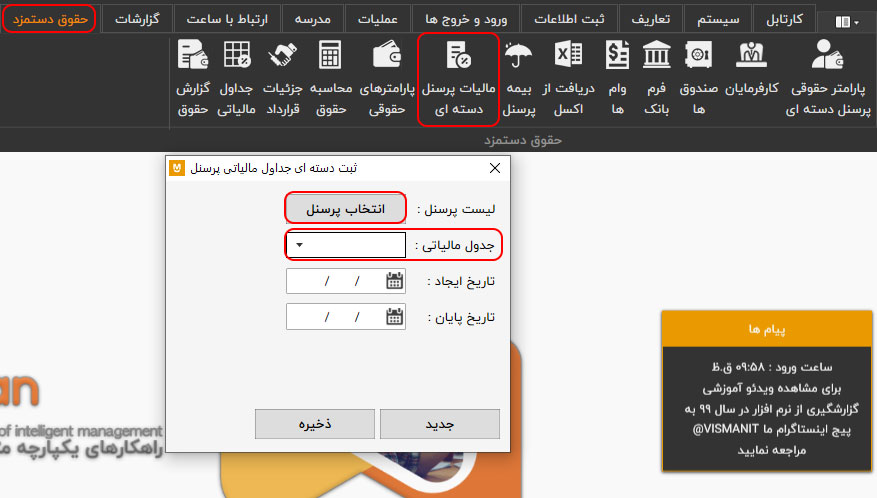The width and height of the screenshot is (877, 498).
Task: Open دریافت از اکسل import icon
Action: [568, 77]
